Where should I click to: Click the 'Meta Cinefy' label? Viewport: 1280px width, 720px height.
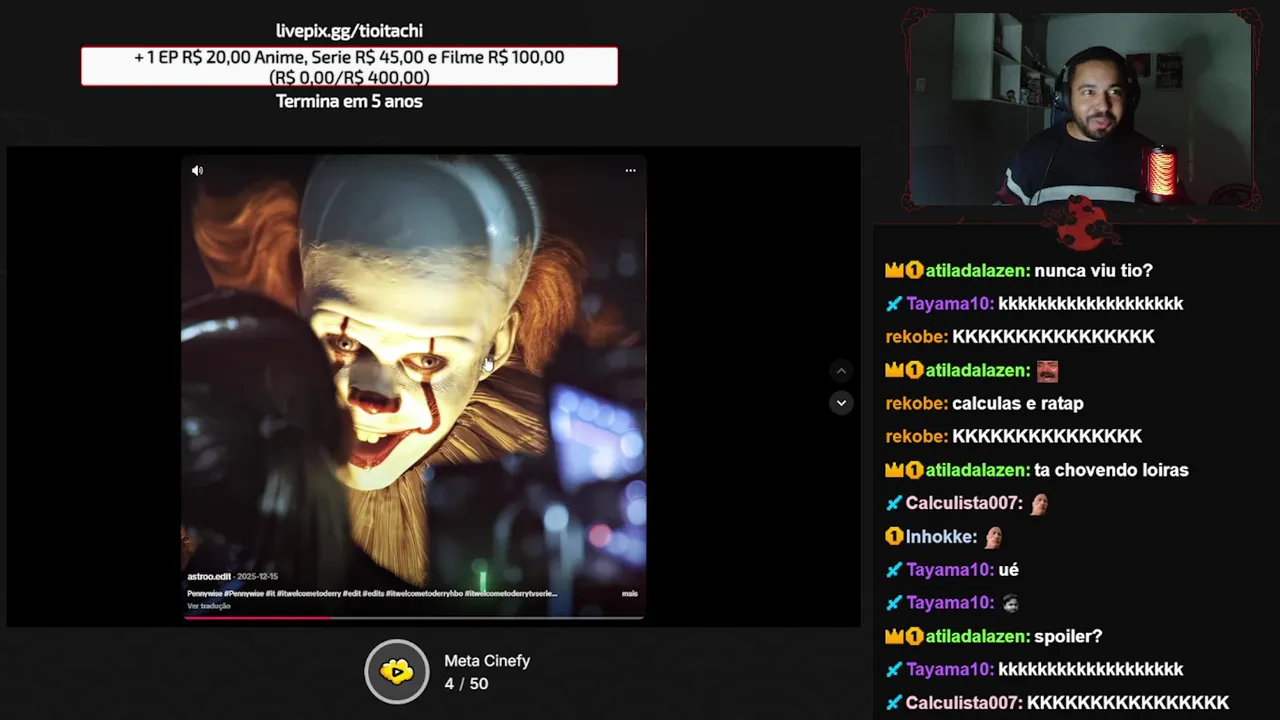tap(487, 661)
